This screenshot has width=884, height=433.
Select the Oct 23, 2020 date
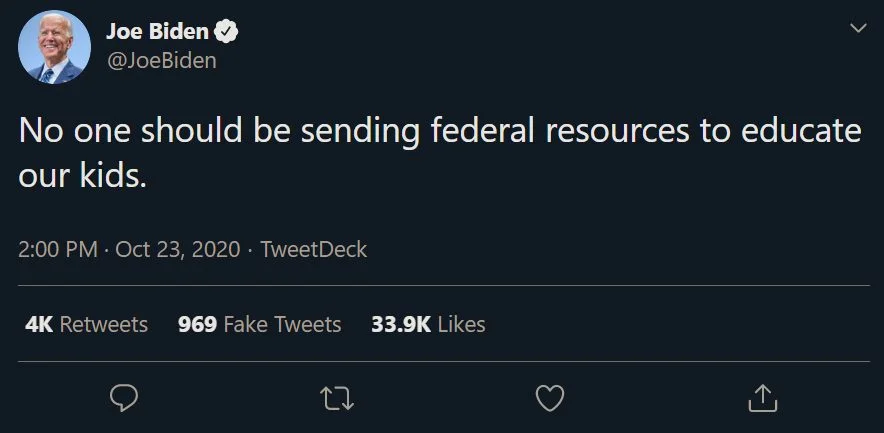(178, 249)
